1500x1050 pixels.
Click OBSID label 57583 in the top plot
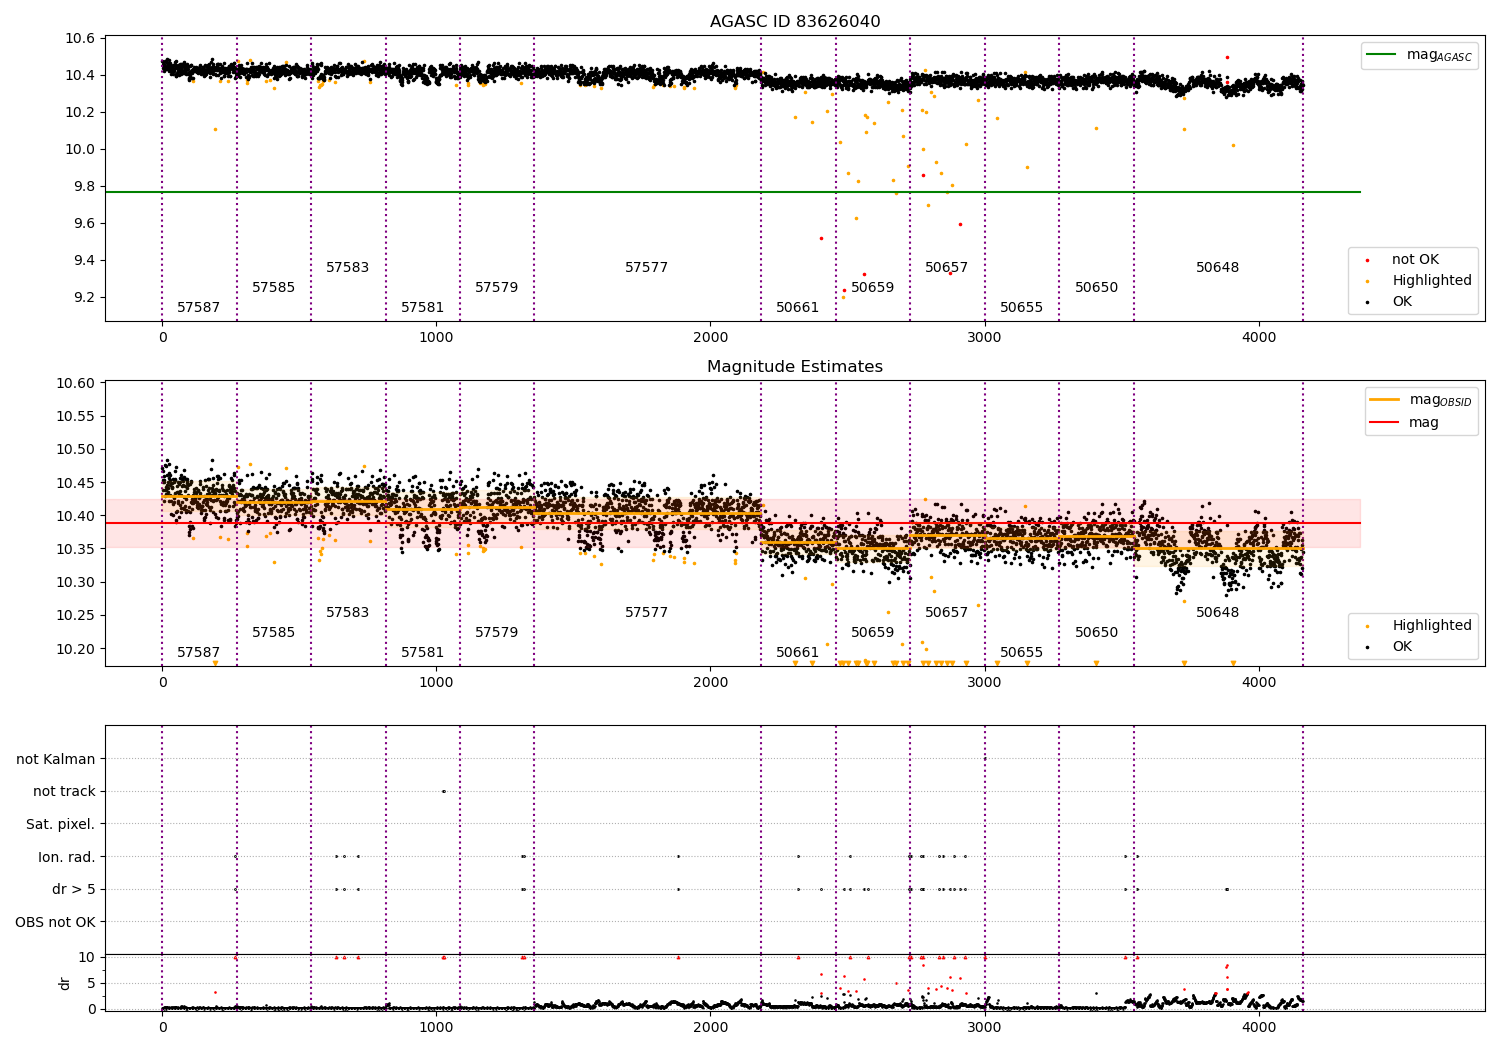(x=348, y=268)
